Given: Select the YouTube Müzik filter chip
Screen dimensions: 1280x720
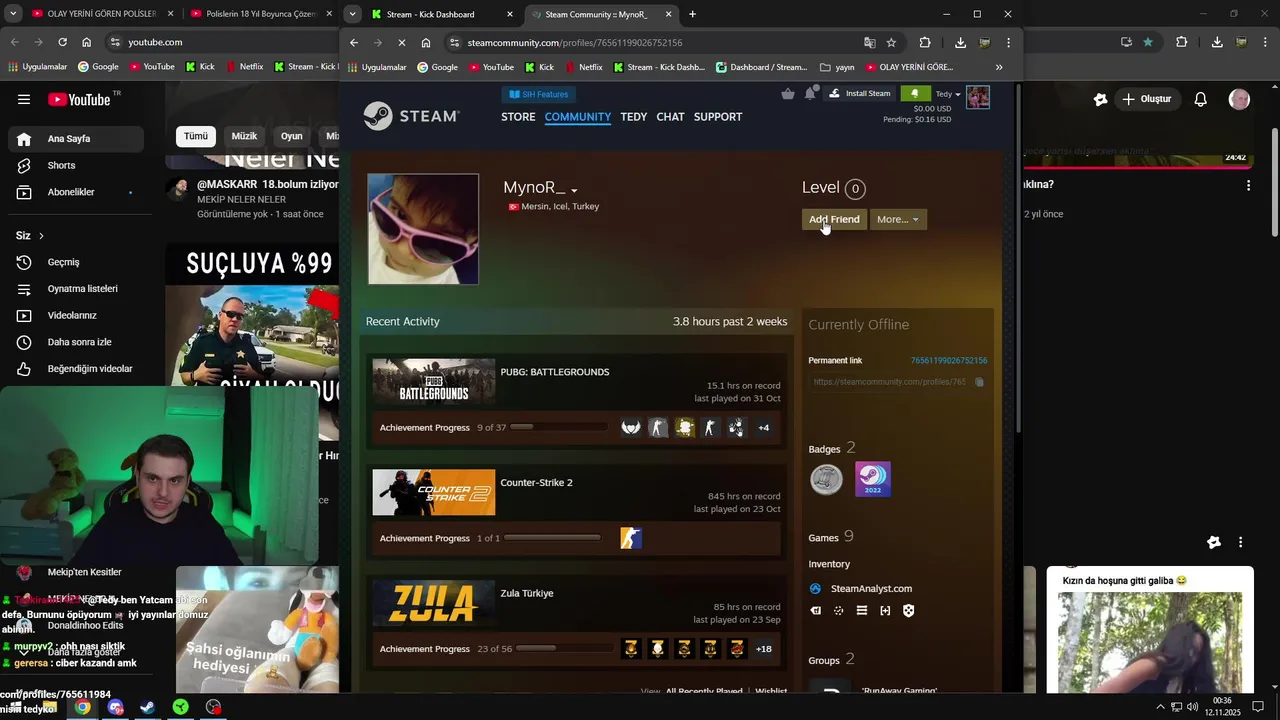Looking at the screenshot, I should [x=244, y=136].
